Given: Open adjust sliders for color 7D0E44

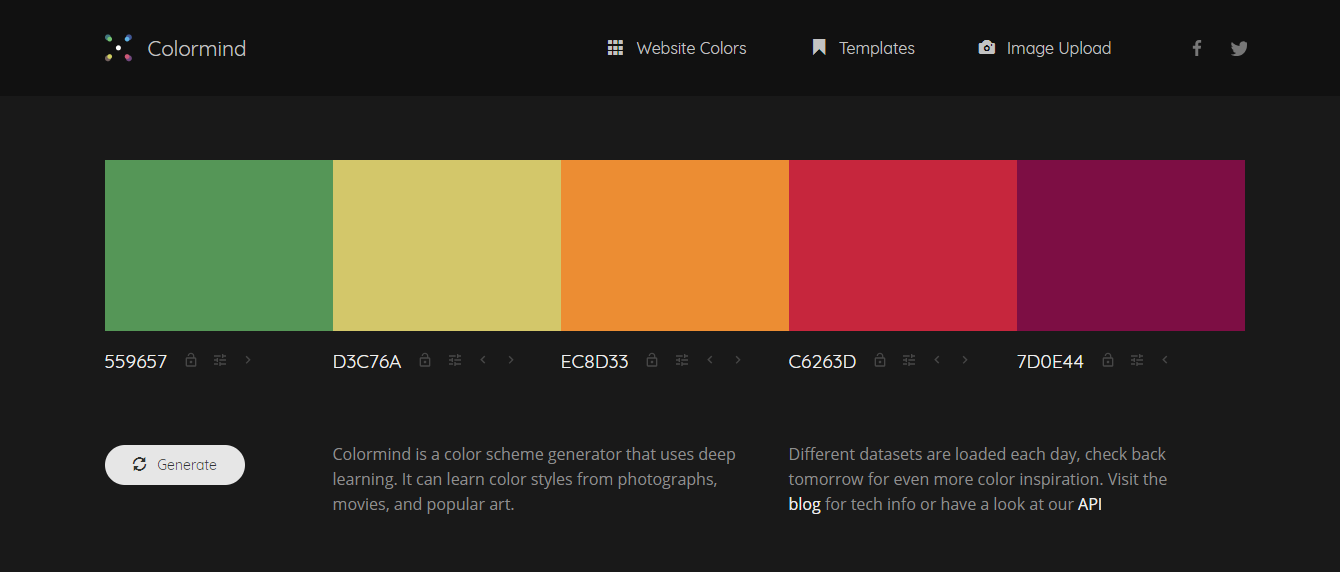Looking at the screenshot, I should pos(1137,360).
